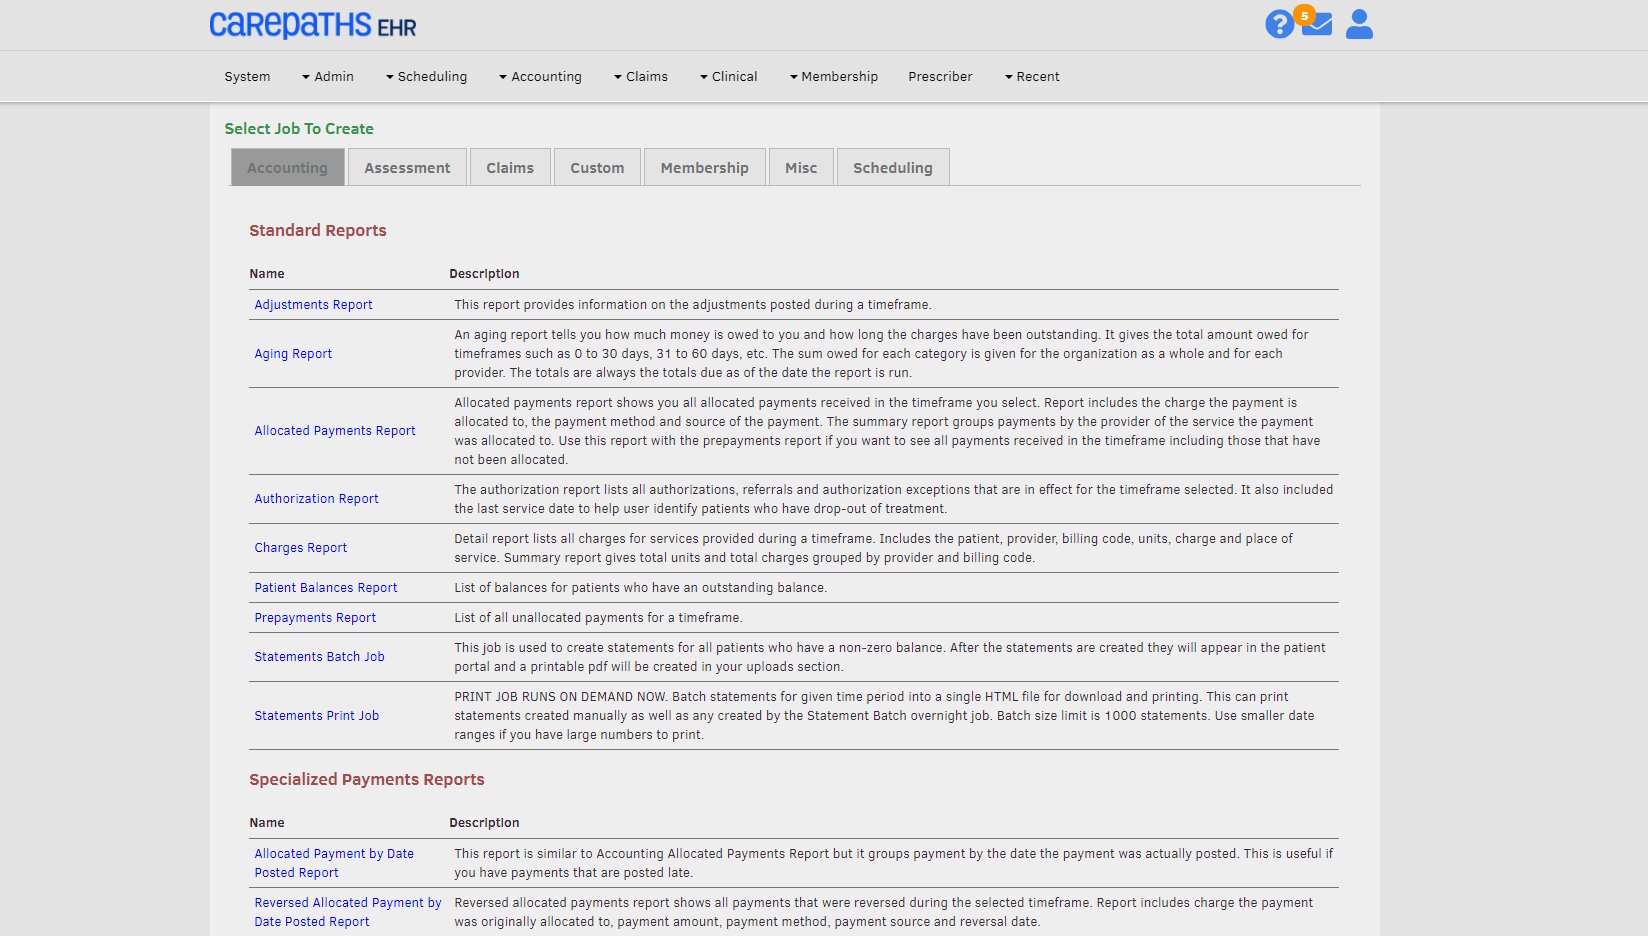
Task: Select the Patient Balances Report link
Action: pyautogui.click(x=326, y=588)
